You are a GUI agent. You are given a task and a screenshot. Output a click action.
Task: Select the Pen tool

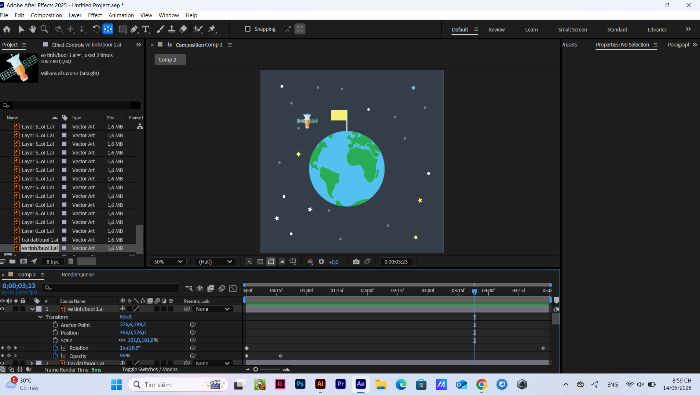coord(134,29)
